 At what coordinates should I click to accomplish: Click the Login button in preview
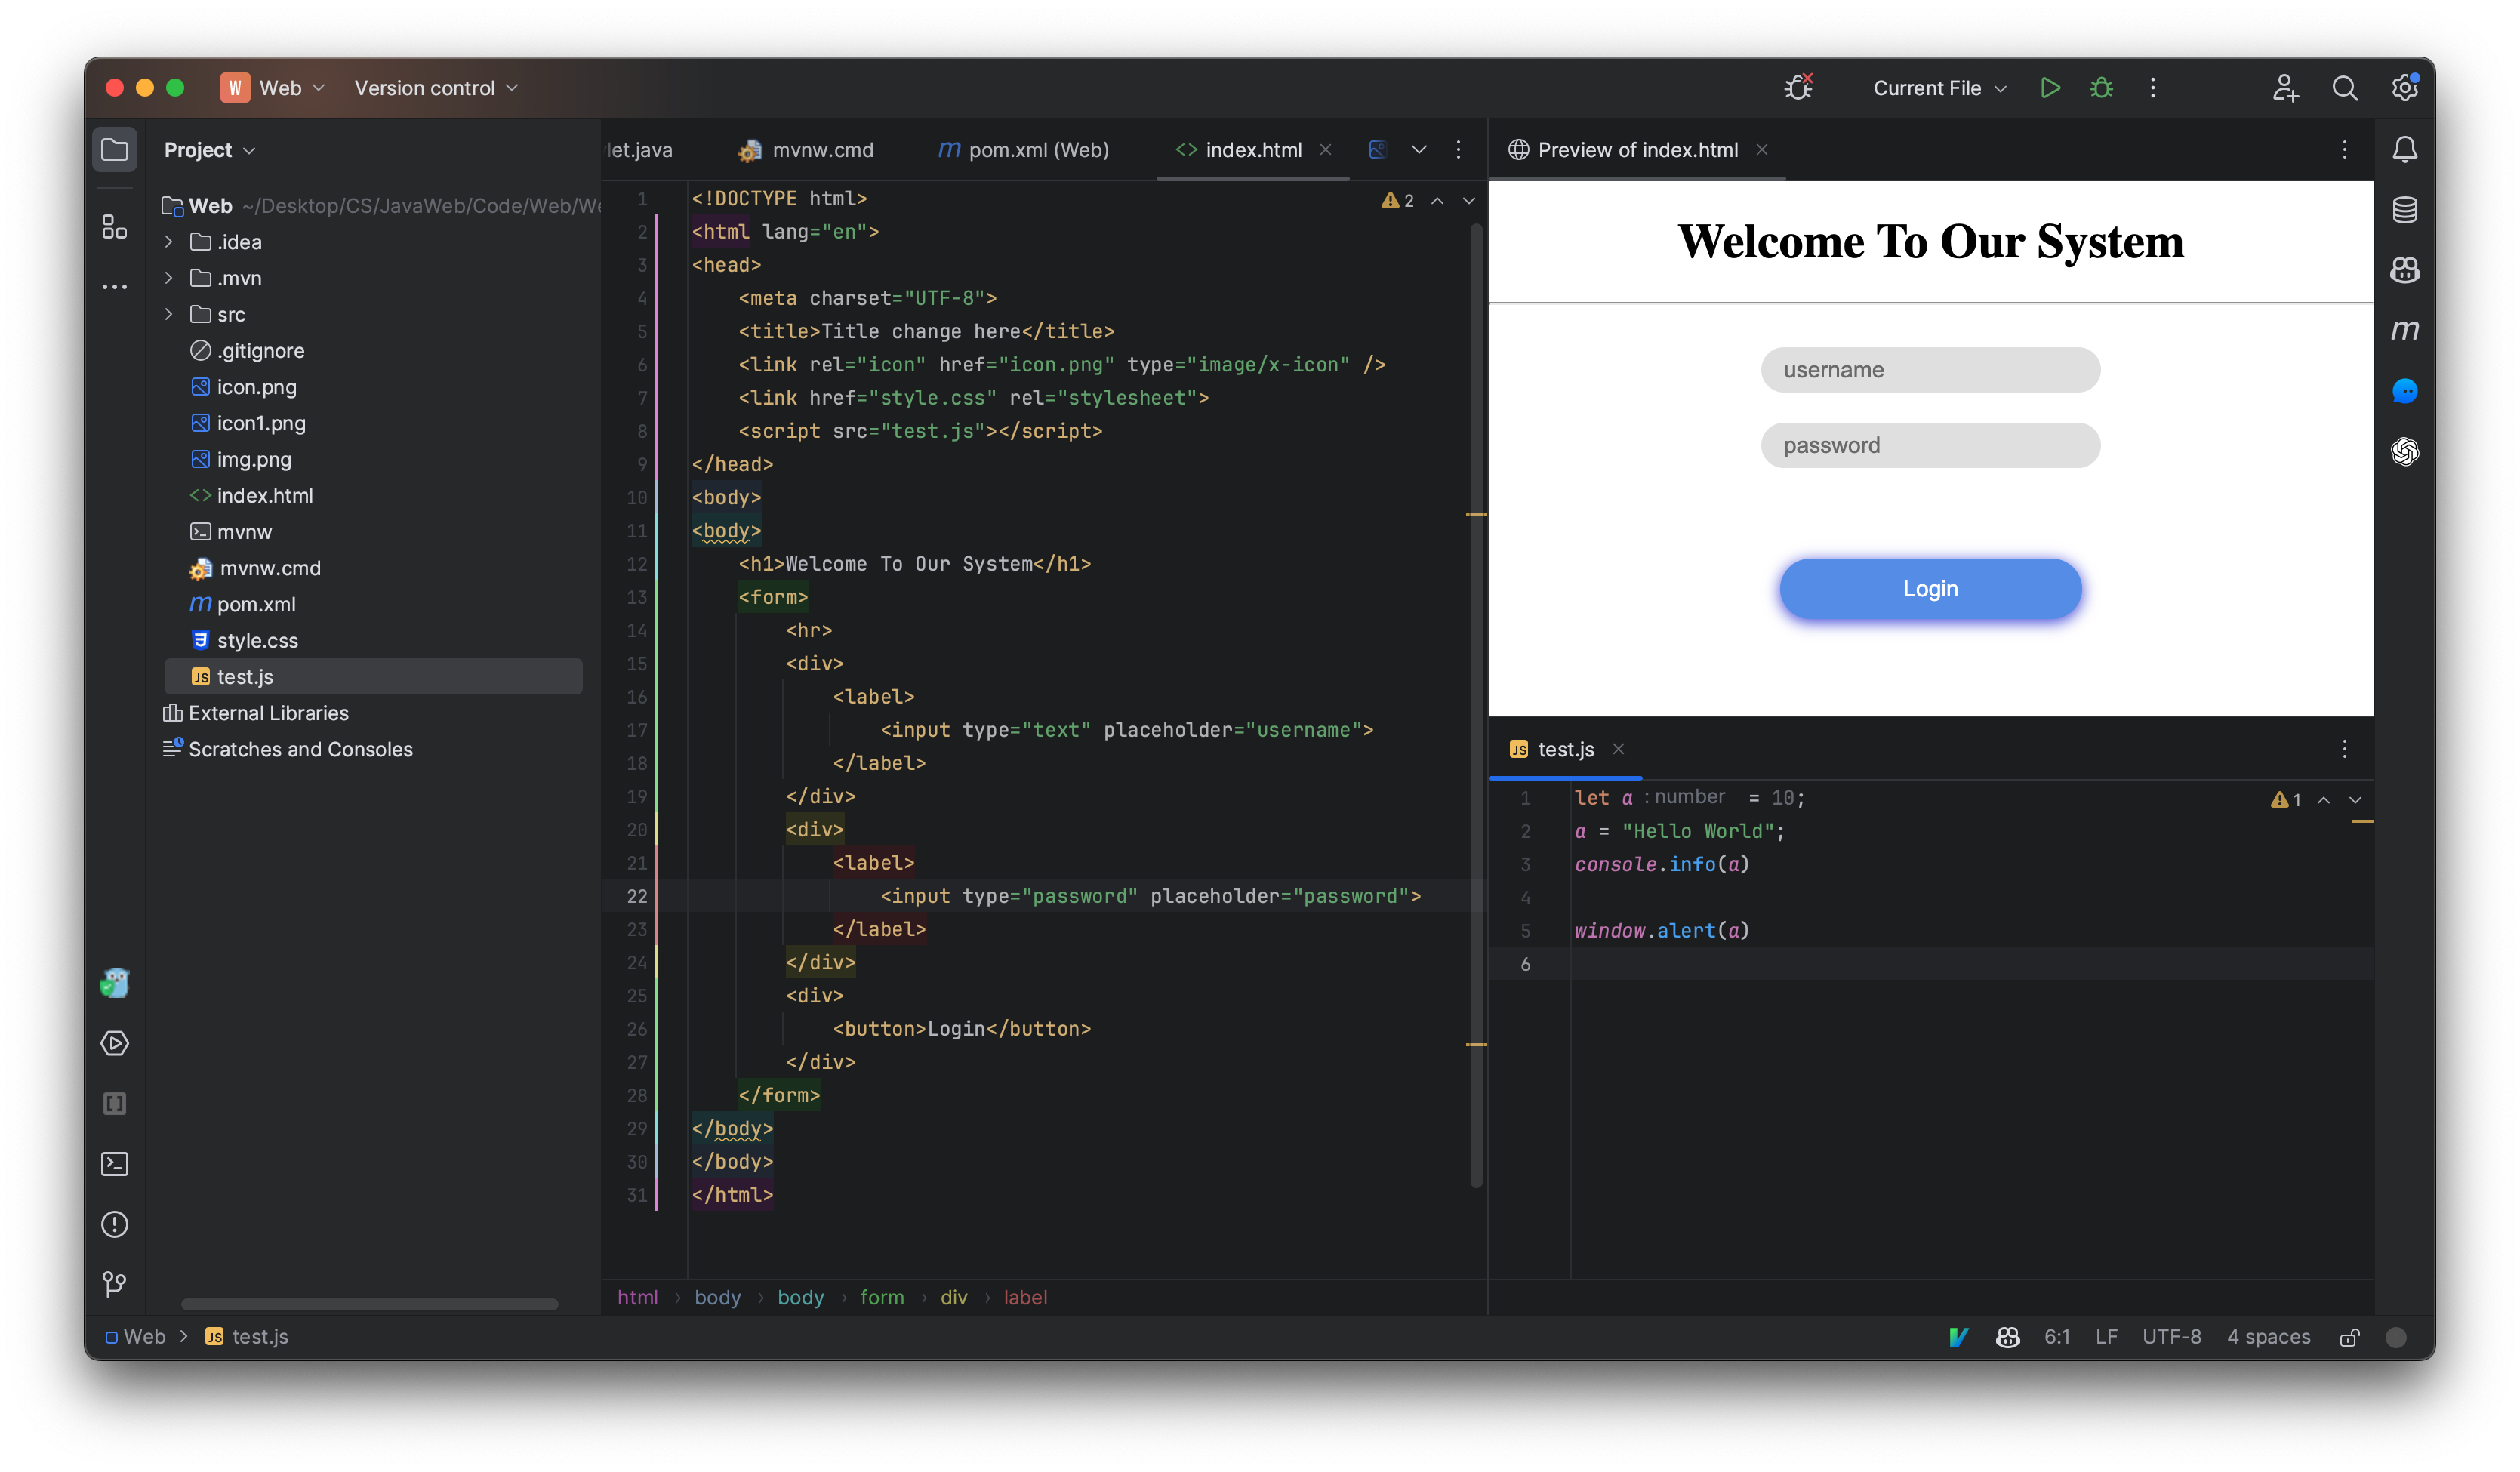pos(1930,589)
